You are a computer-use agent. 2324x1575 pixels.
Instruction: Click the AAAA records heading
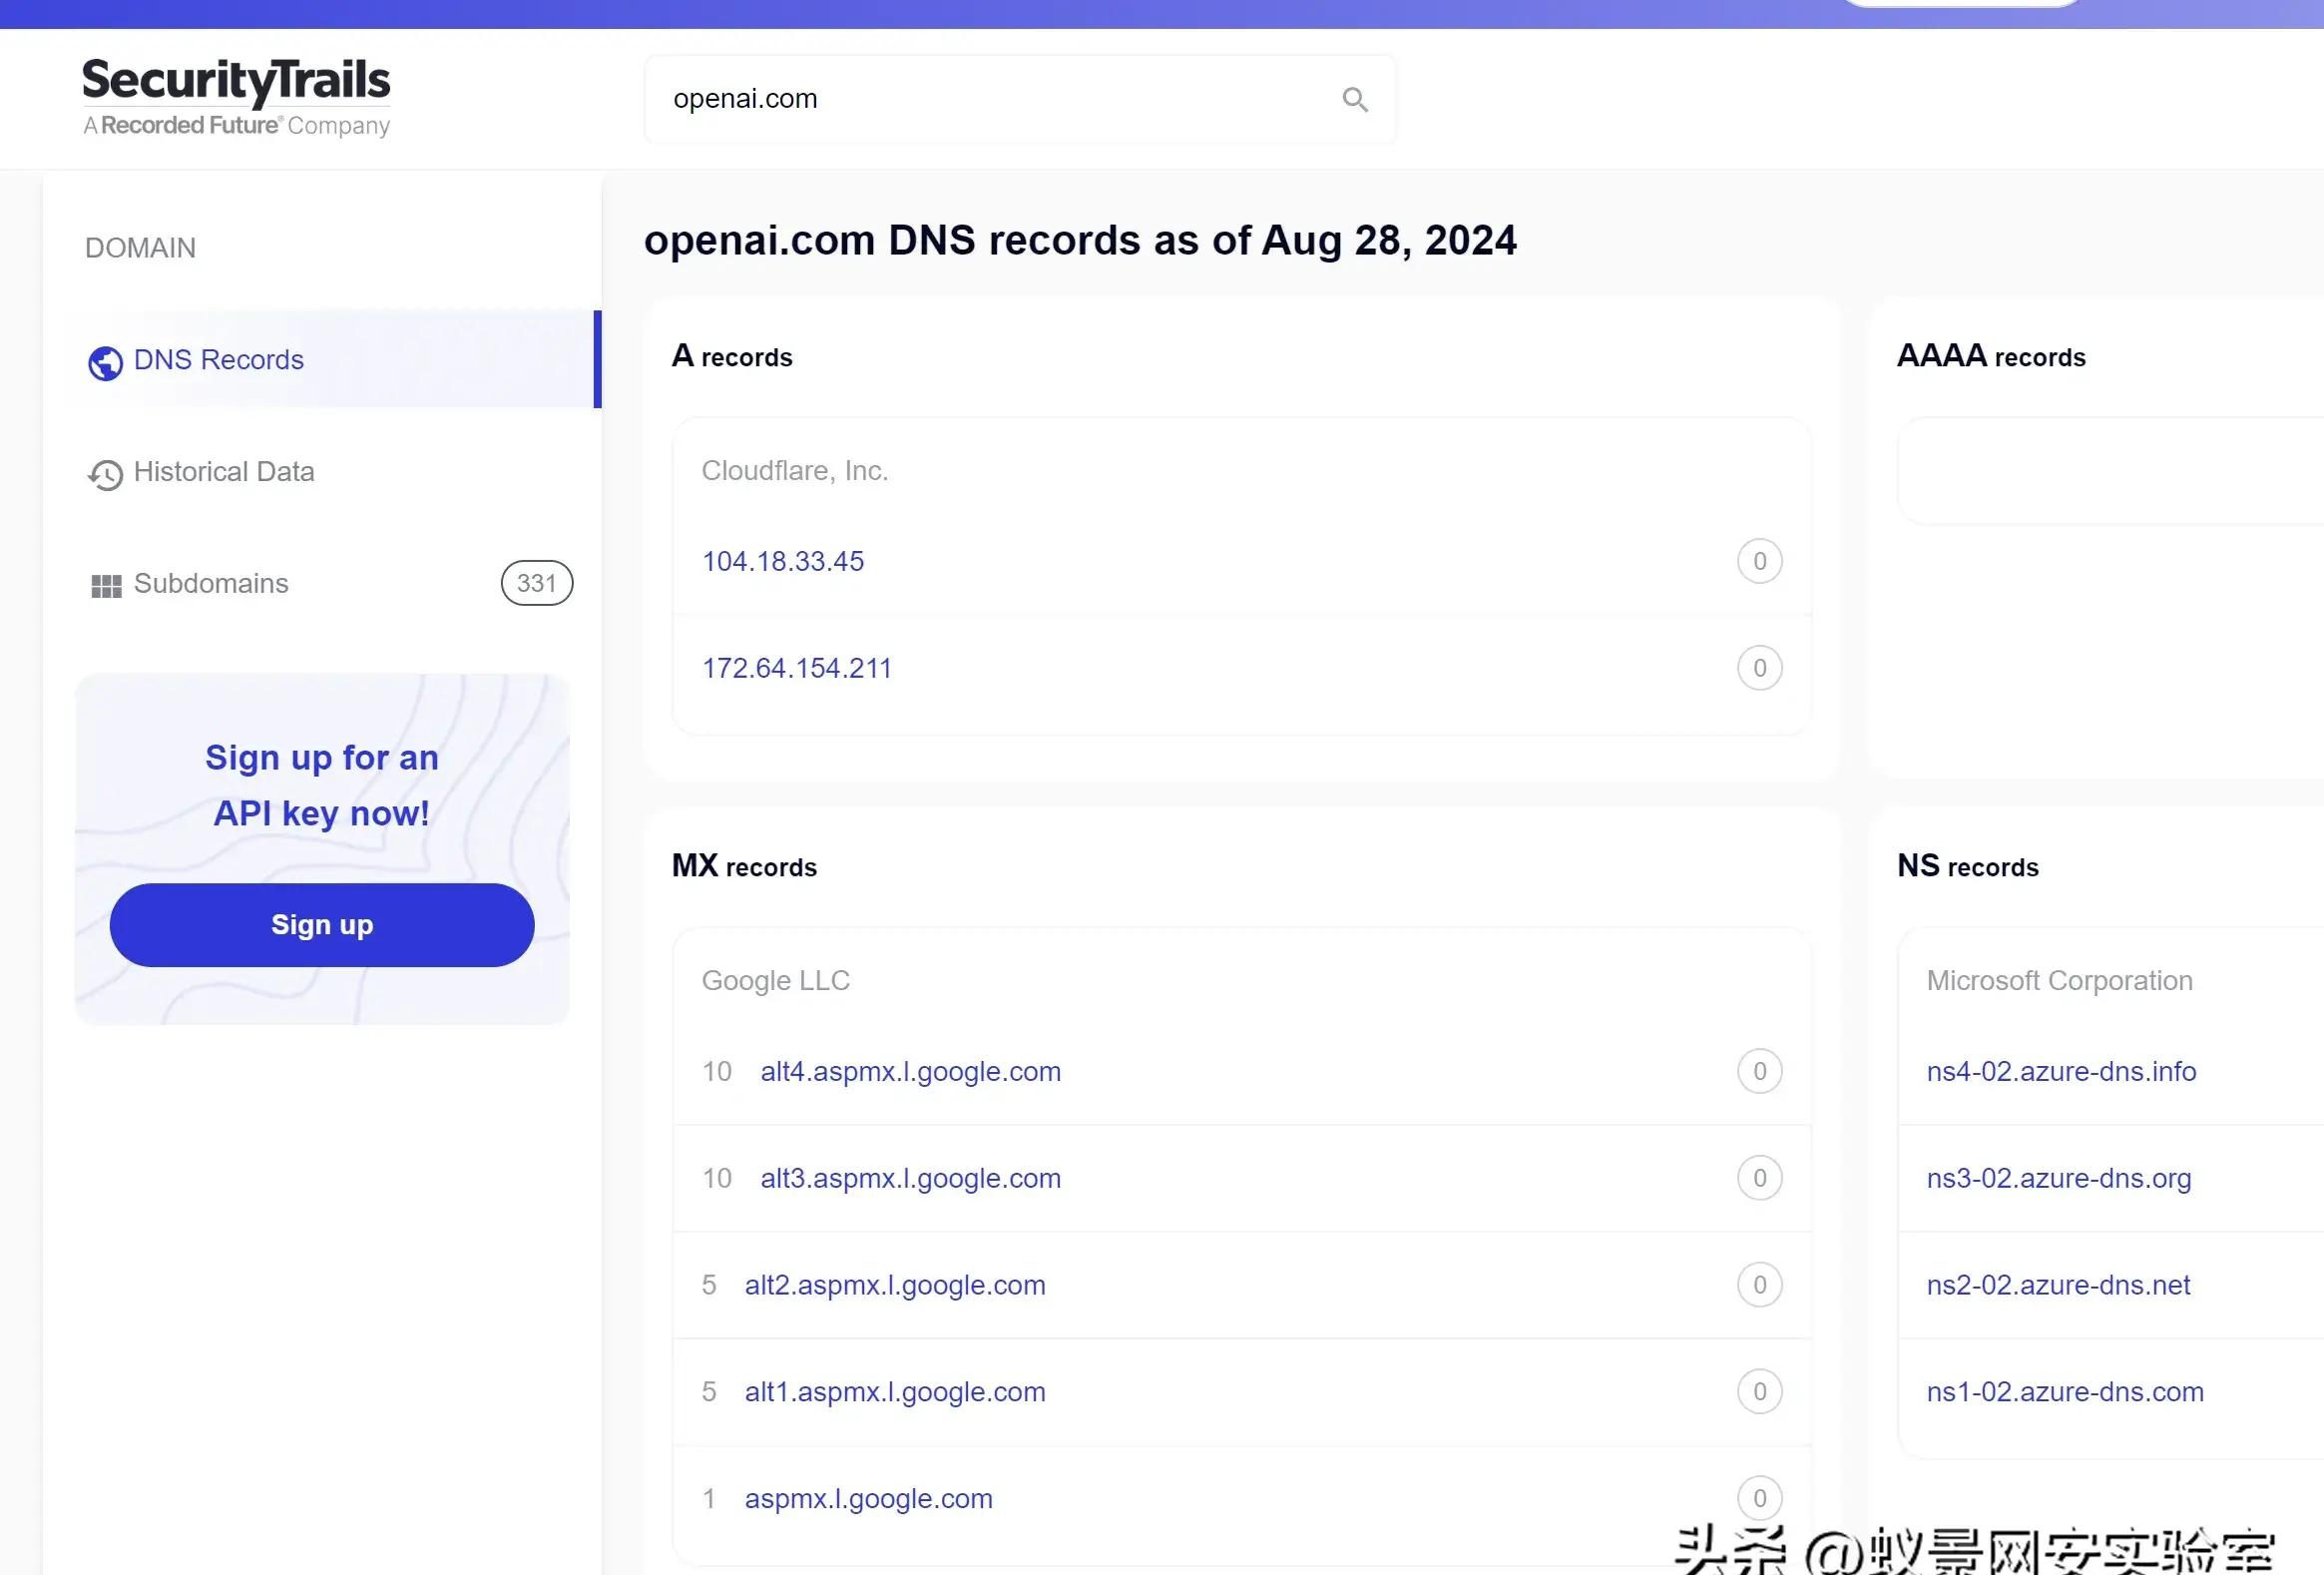point(1991,356)
